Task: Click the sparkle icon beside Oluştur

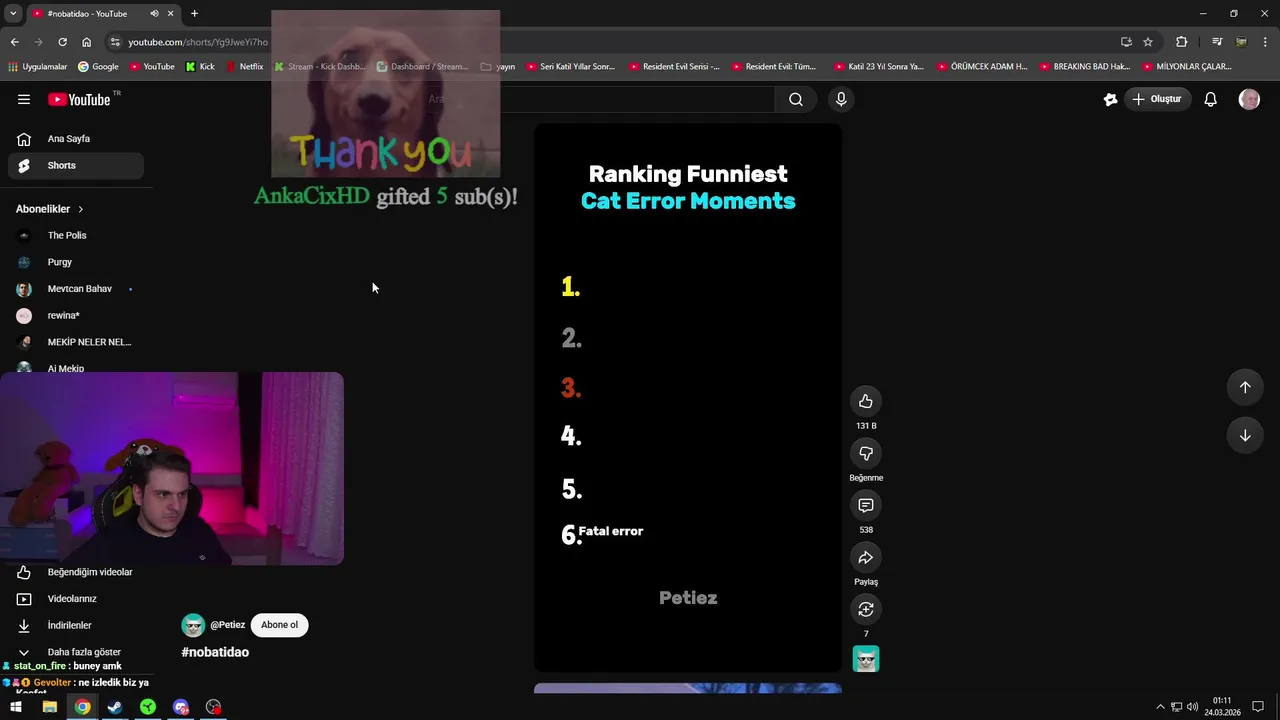Action: click(x=1110, y=99)
